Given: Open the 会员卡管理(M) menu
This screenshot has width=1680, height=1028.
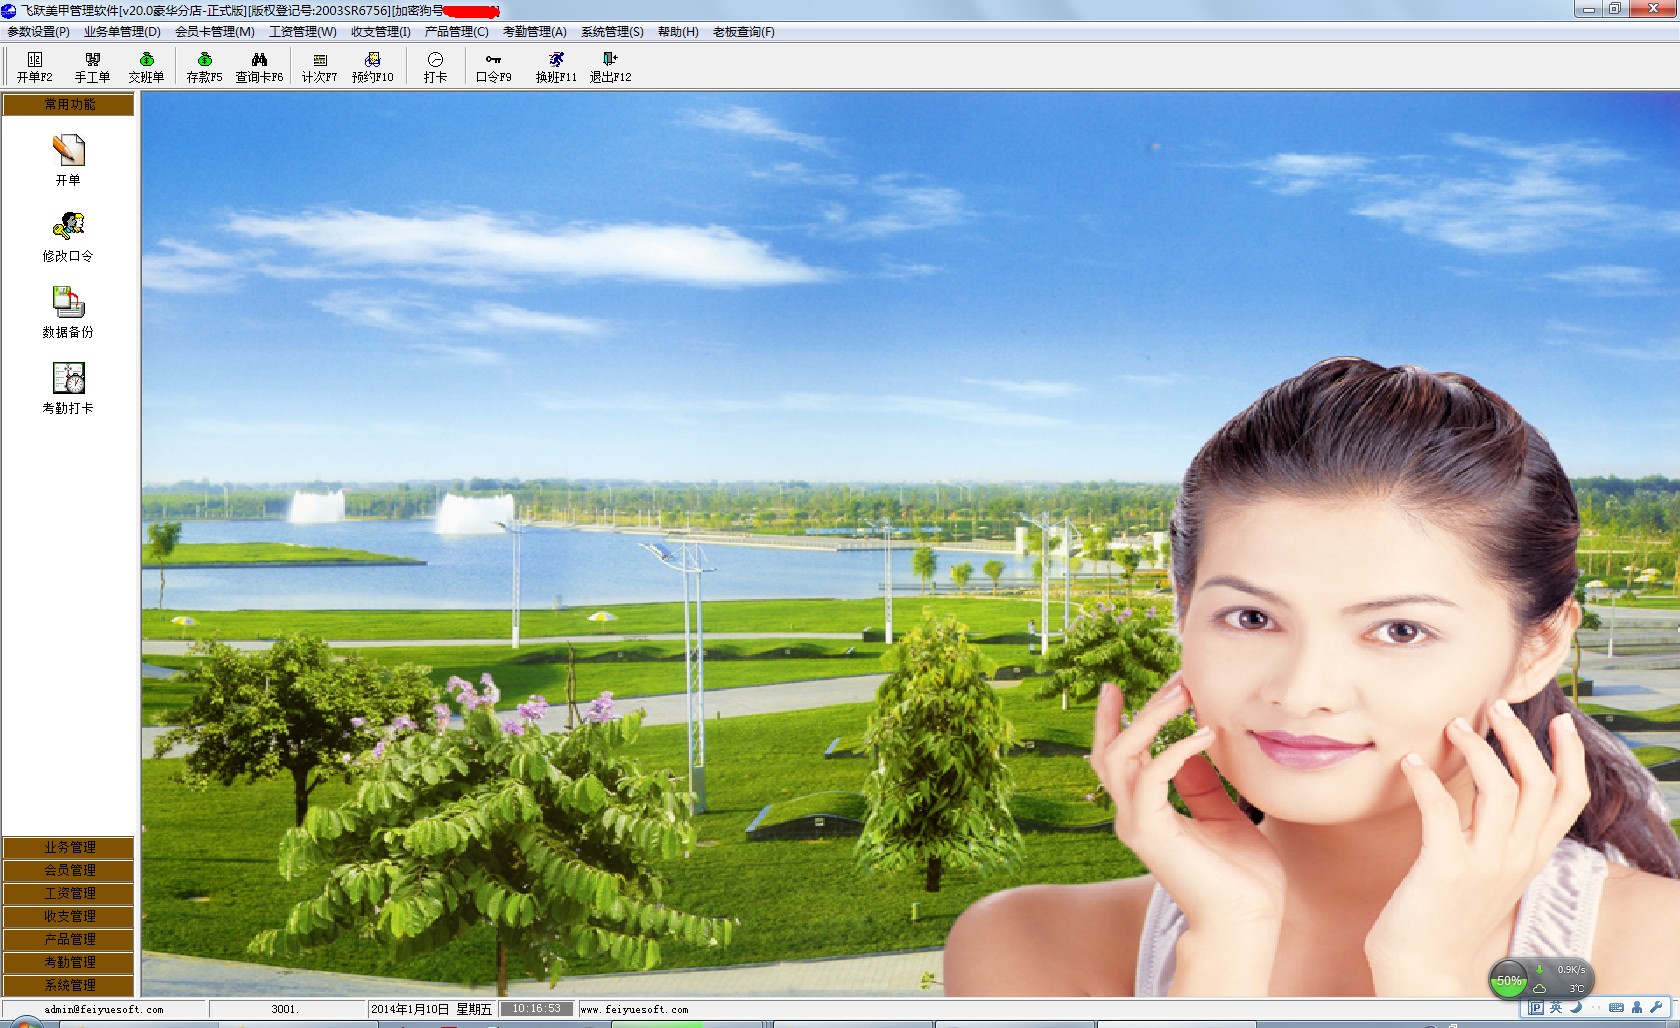Looking at the screenshot, I should pyautogui.click(x=215, y=32).
